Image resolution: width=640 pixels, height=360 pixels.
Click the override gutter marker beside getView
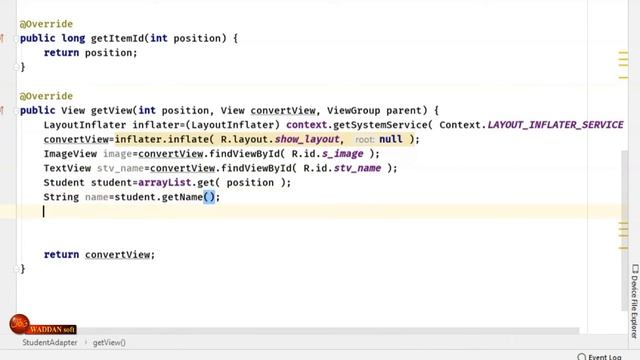click(2, 110)
